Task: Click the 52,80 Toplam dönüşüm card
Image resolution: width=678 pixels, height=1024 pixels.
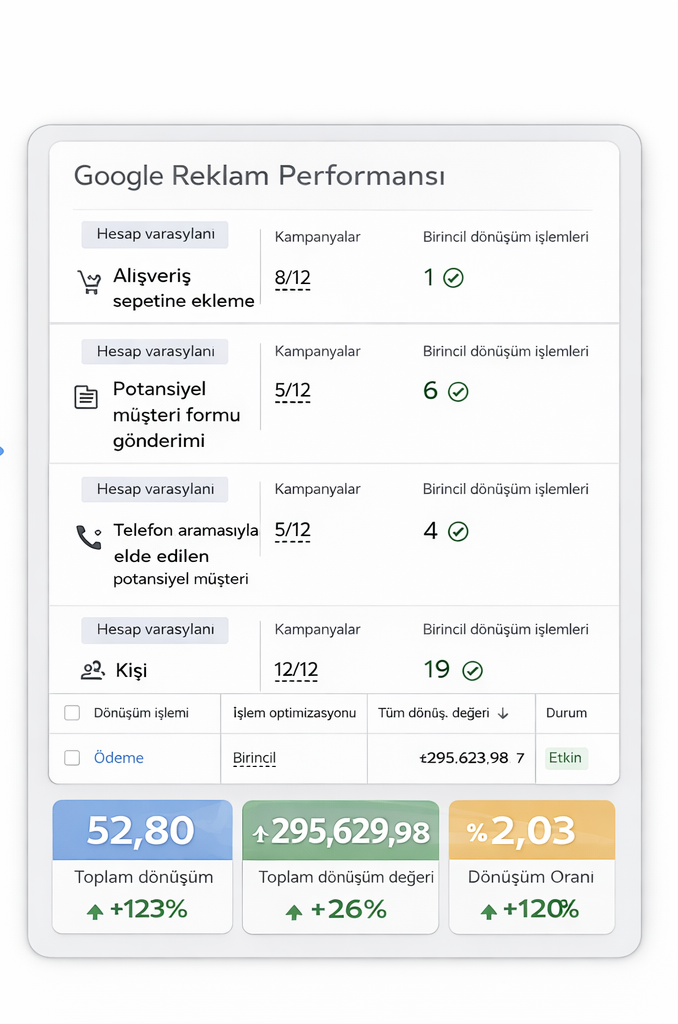Action: [142, 867]
